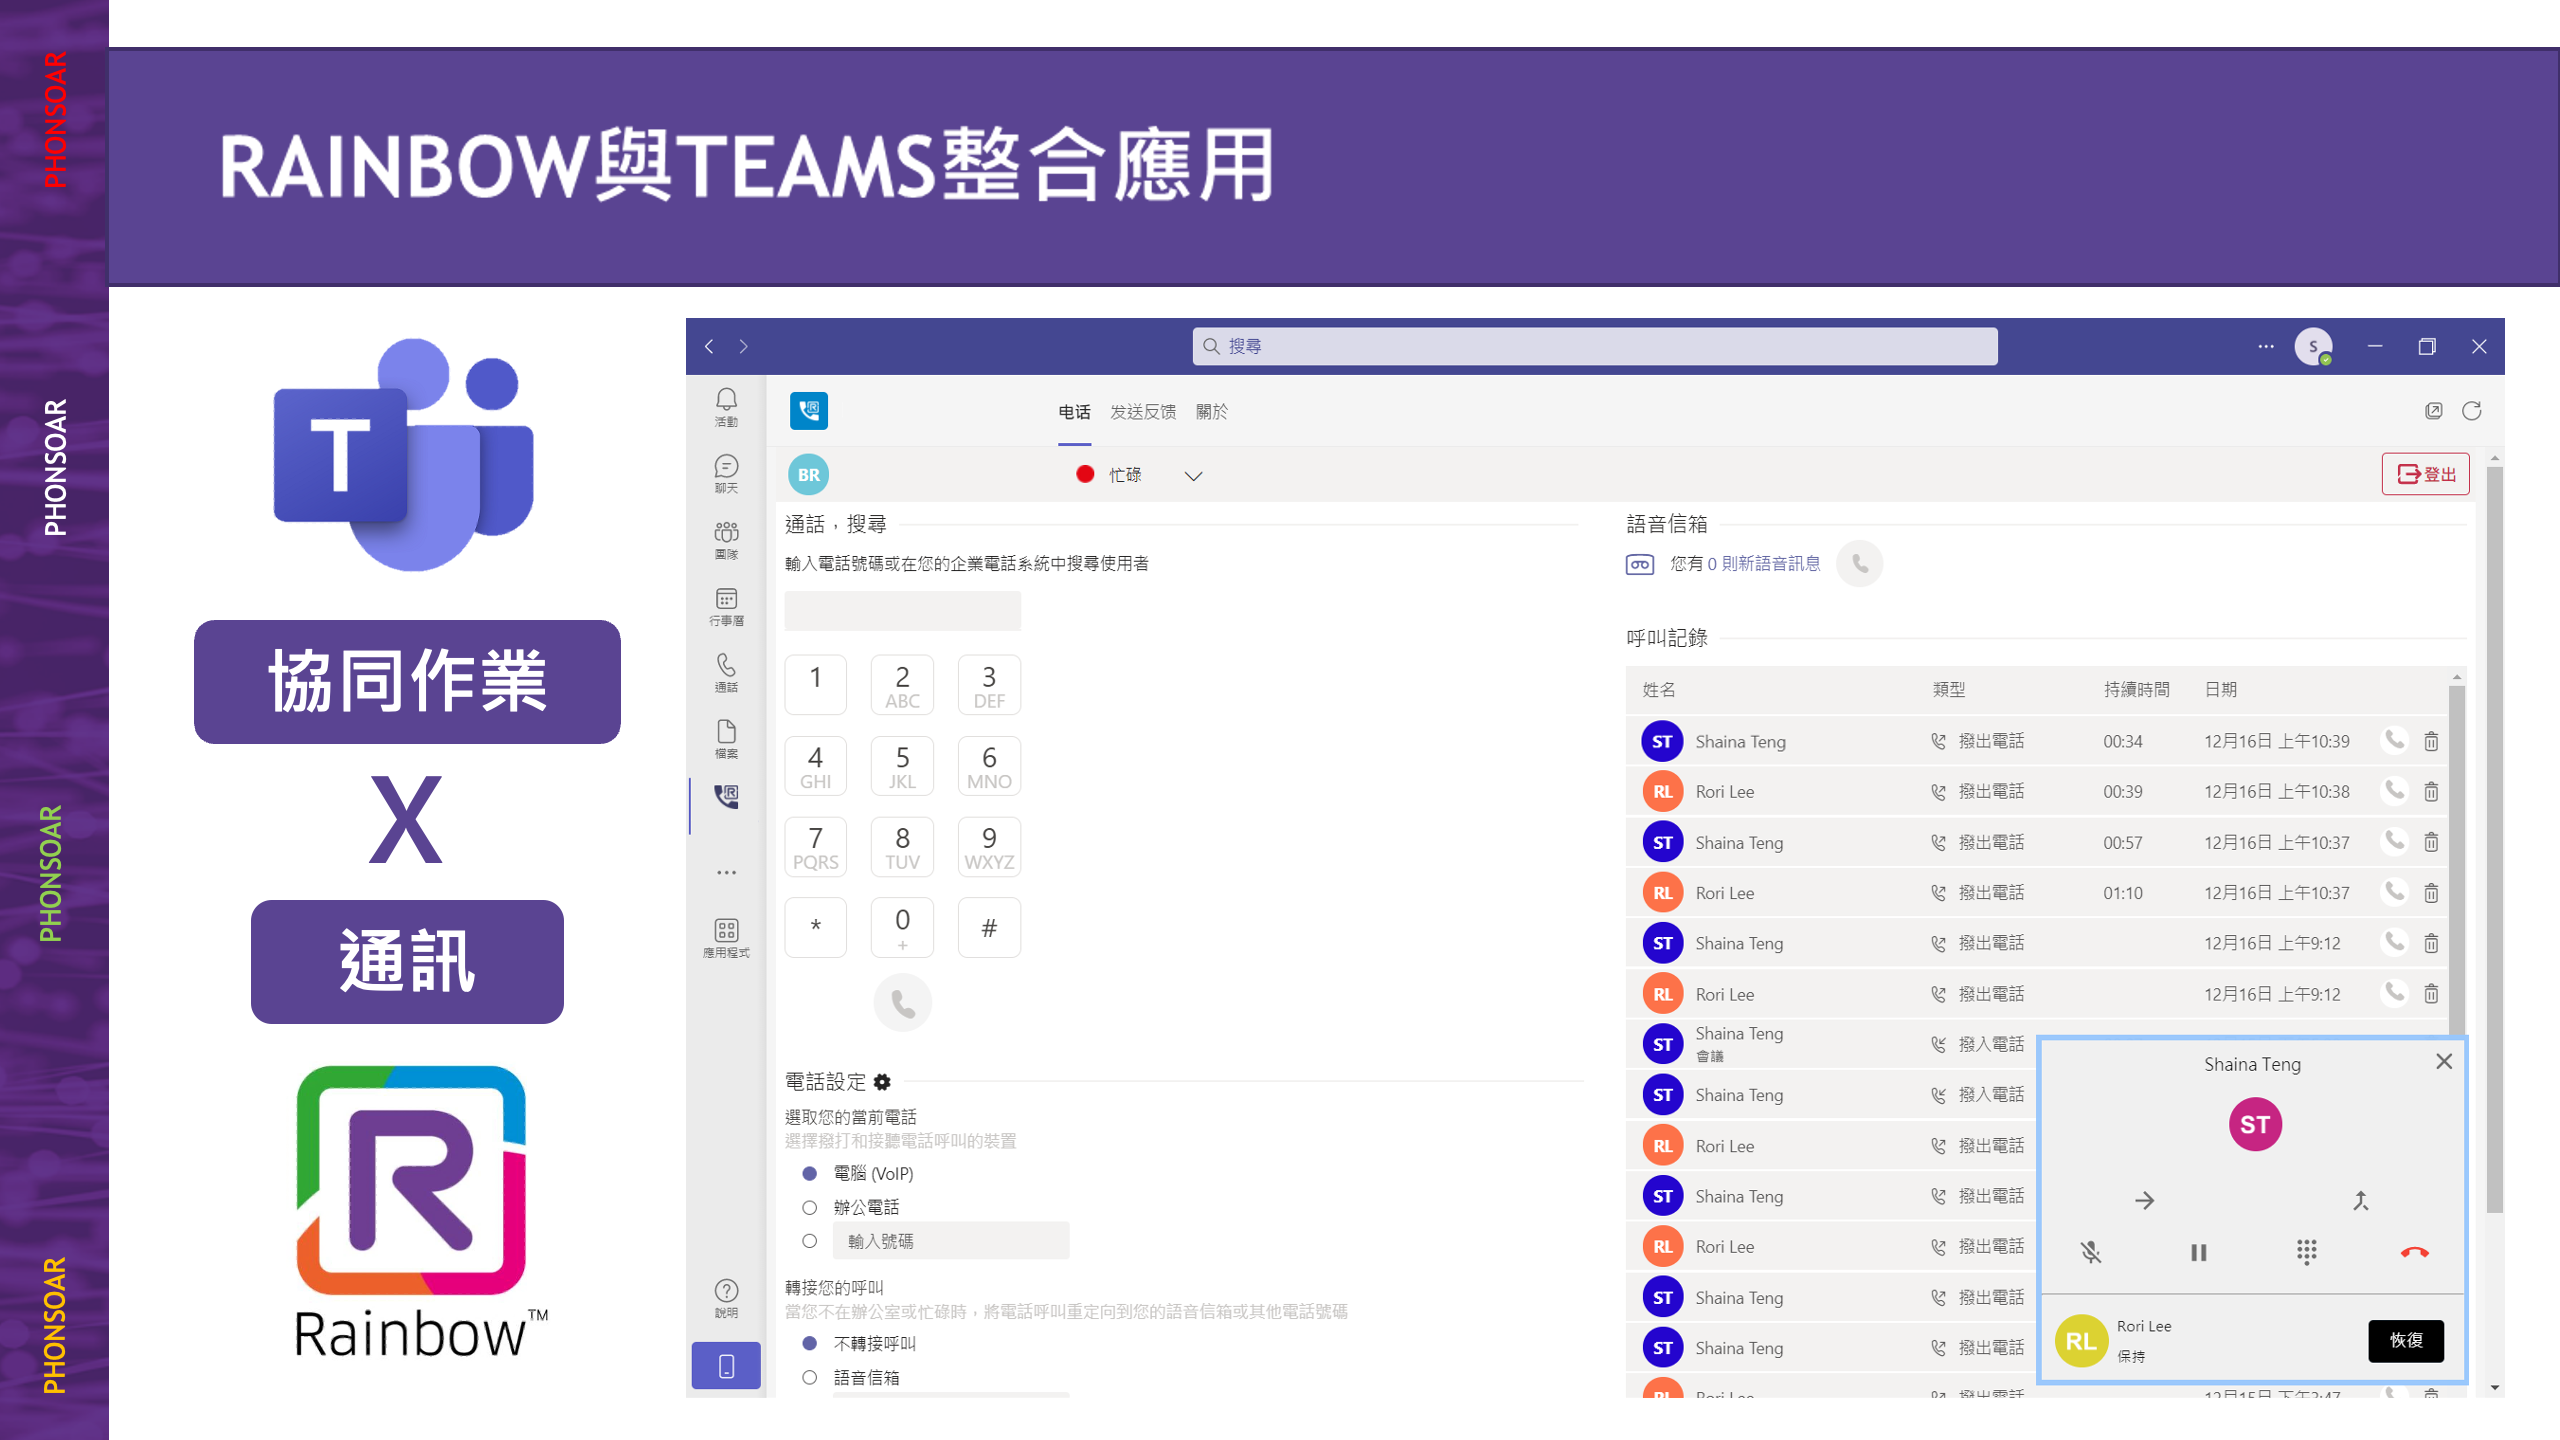This screenshot has height=1440, width=2560.
Task: Select the Rainbow phone app in sidebar
Action: pyautogui.click(x=726, y=796)
